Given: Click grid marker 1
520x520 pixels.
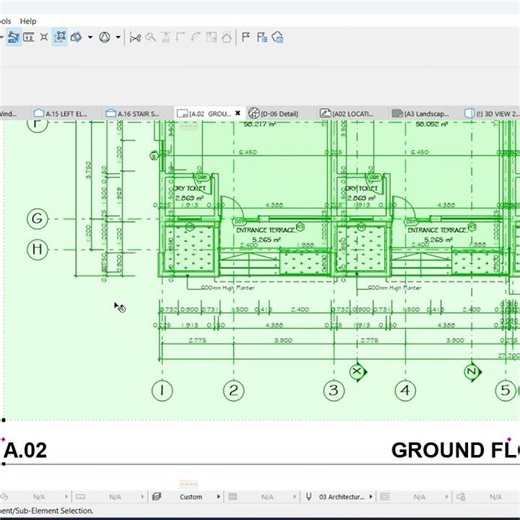Looking at the screenshot, I should pyautogui.click(x=162, y=390).
